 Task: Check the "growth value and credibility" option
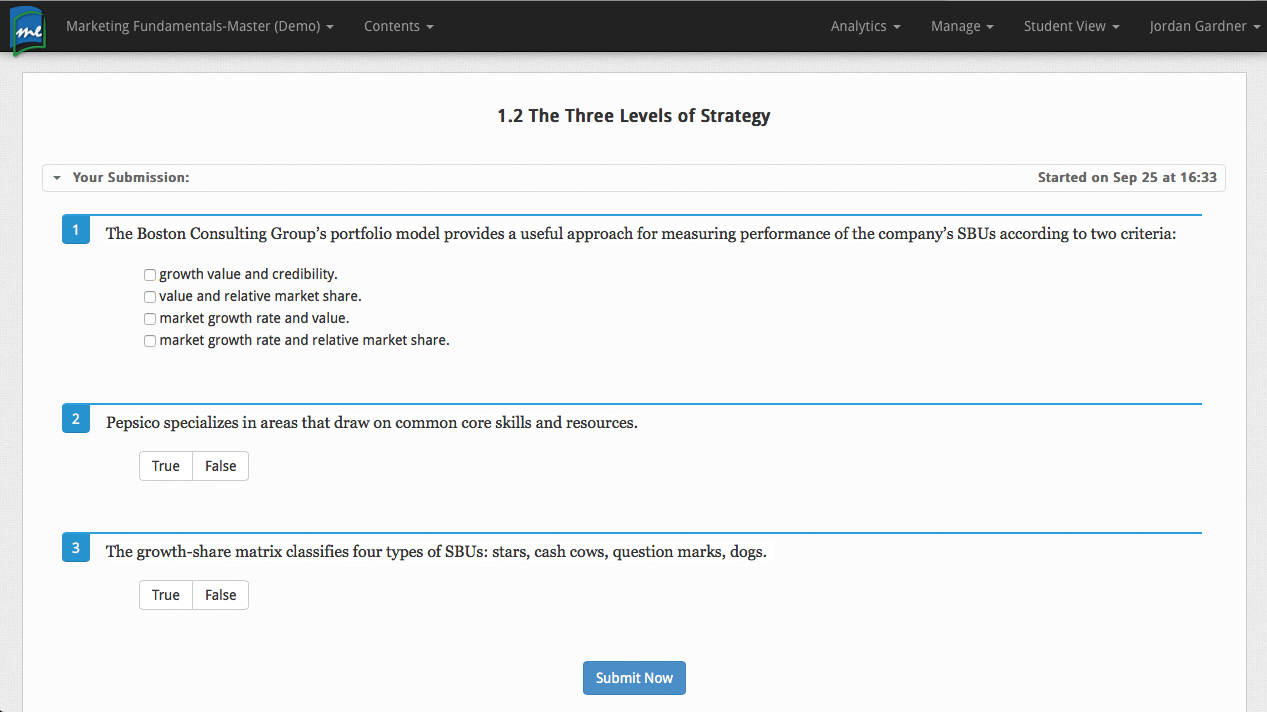[x=149, y=274]
